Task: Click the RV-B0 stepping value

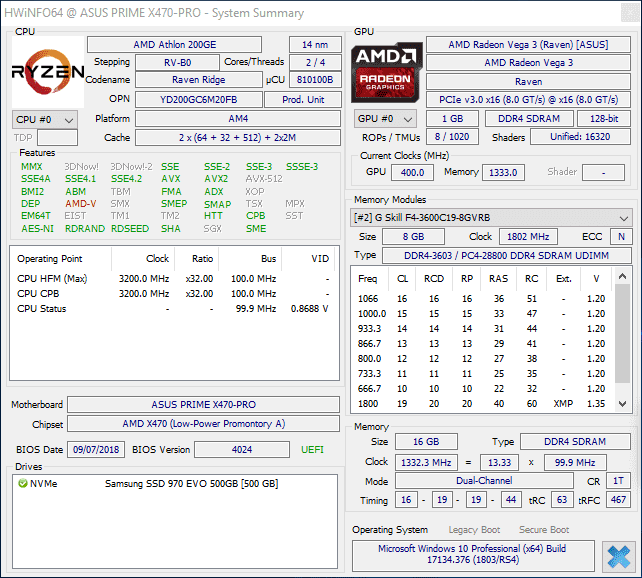Action: 177,63
